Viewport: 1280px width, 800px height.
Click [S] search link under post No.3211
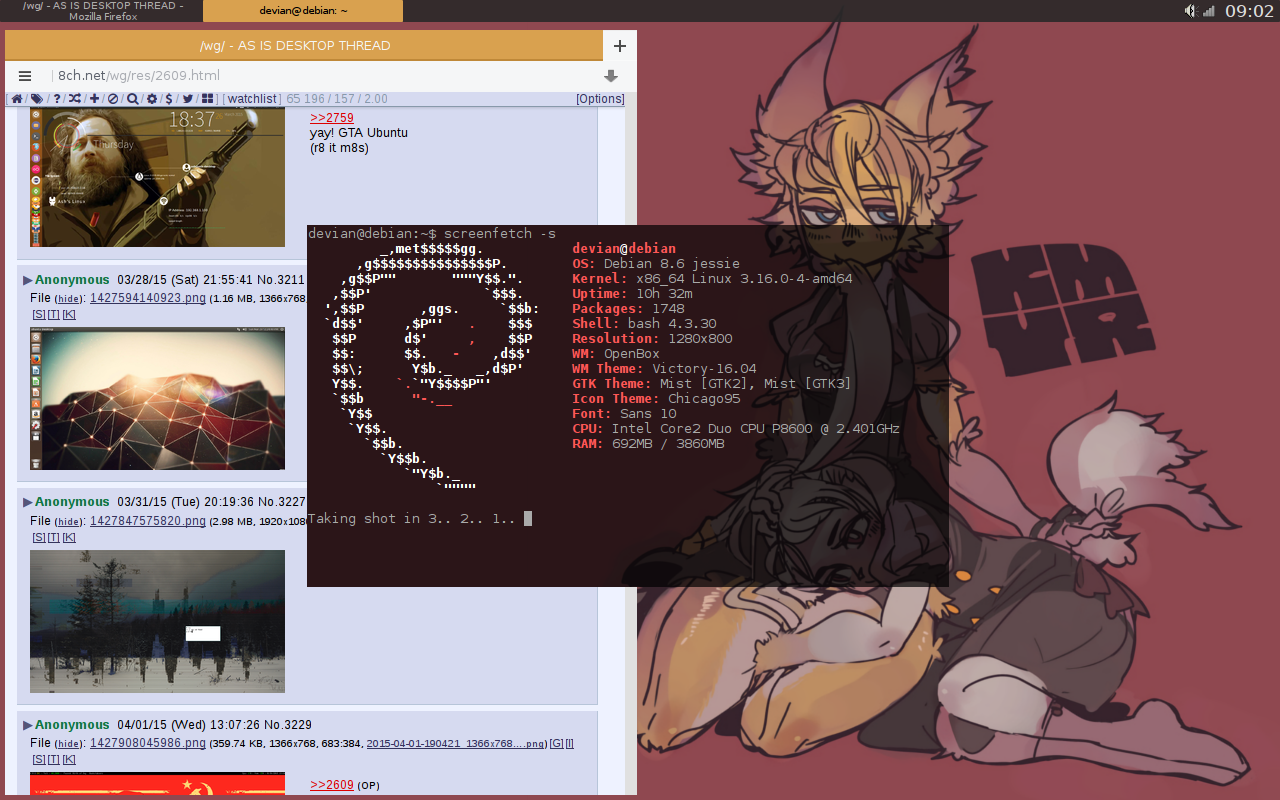[39, 315]
